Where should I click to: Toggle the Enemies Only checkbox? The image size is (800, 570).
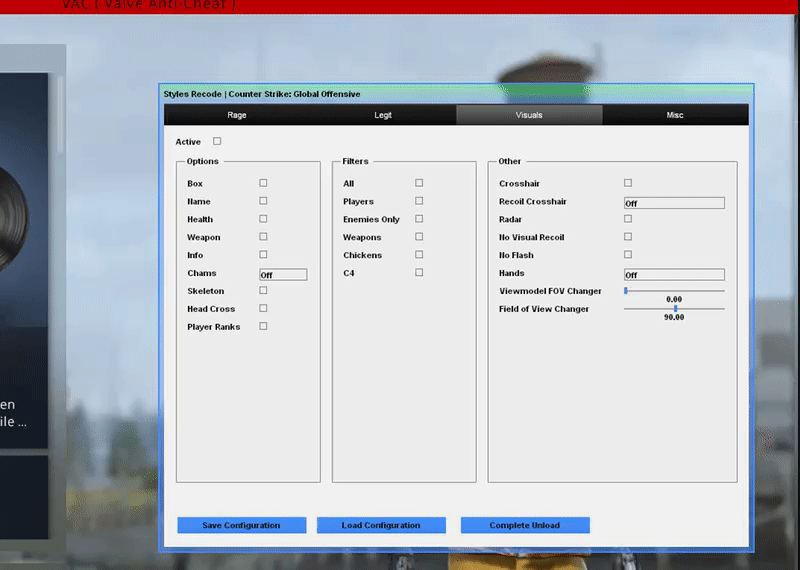coord(419,218)
